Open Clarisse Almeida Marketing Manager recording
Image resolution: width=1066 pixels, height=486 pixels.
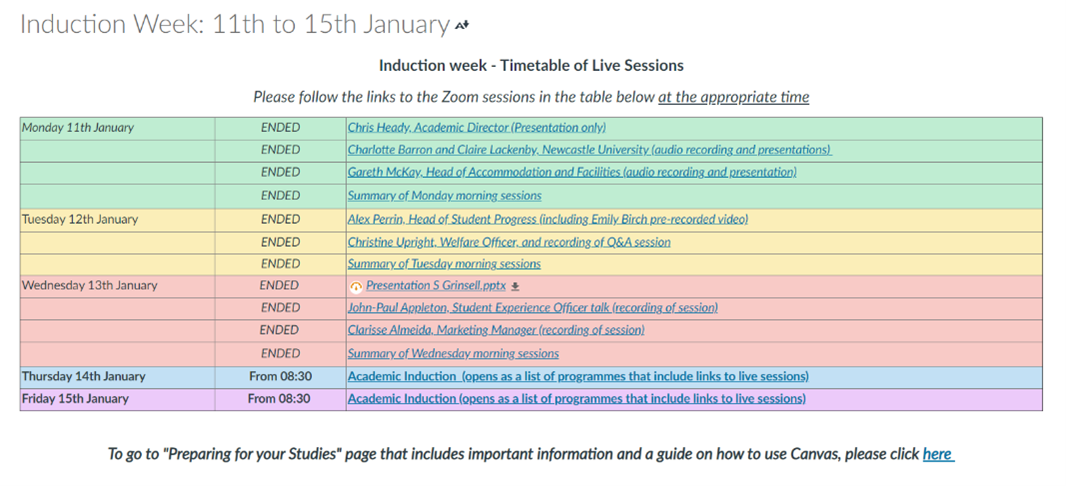pyautogui.click(x=496, y=330)
